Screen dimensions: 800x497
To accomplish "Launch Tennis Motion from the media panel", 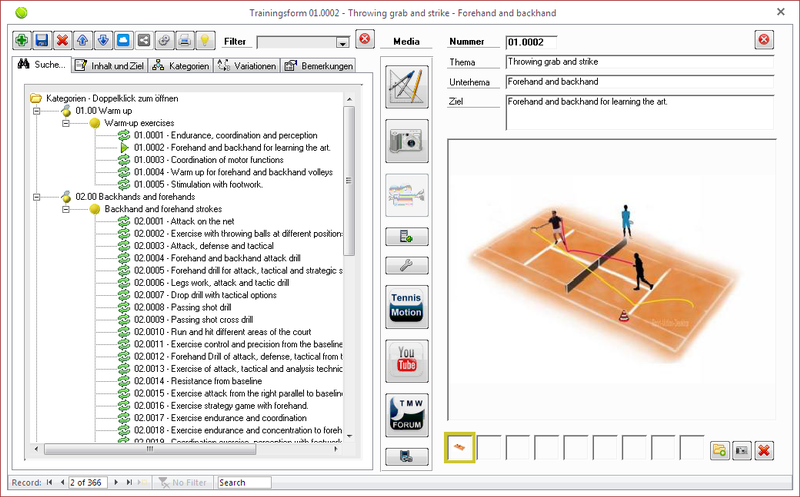I will [x=406, y=307].
